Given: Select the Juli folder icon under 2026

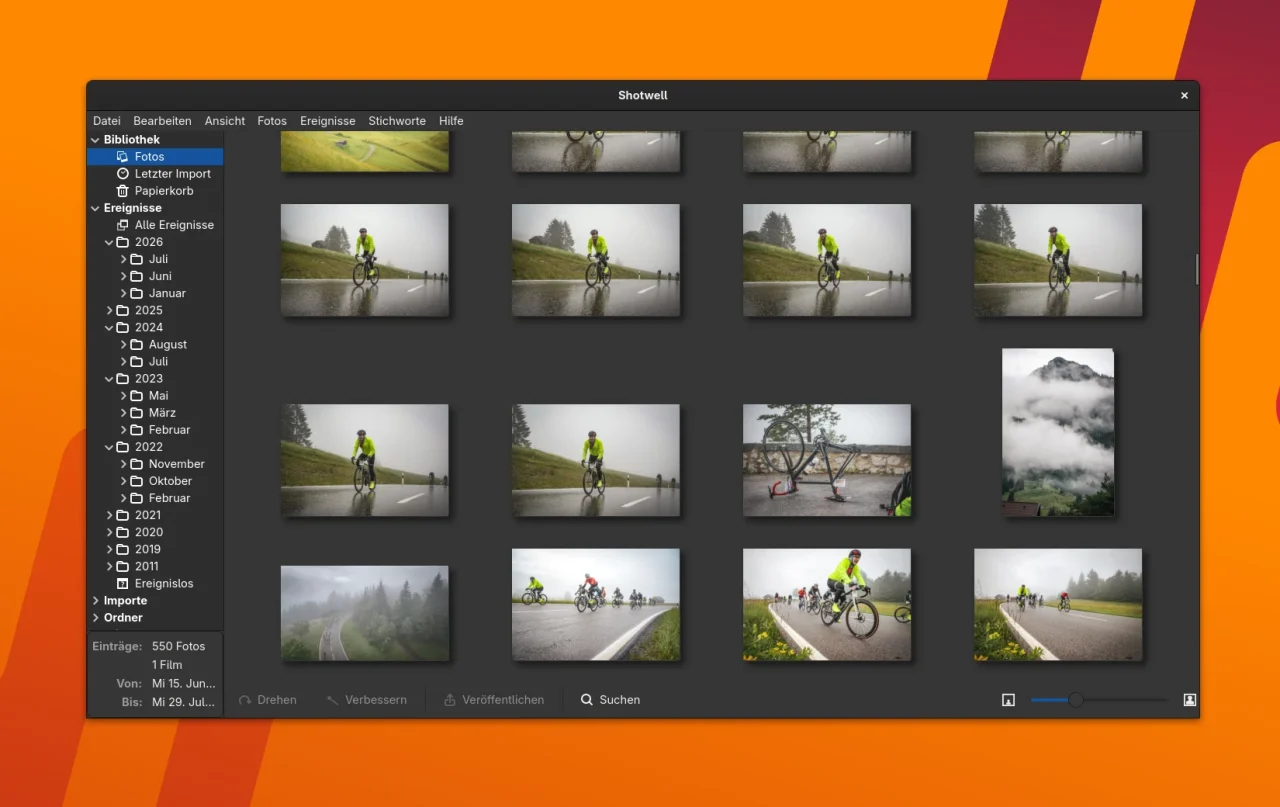Looking at the screenshot, I should pos(136,259).
